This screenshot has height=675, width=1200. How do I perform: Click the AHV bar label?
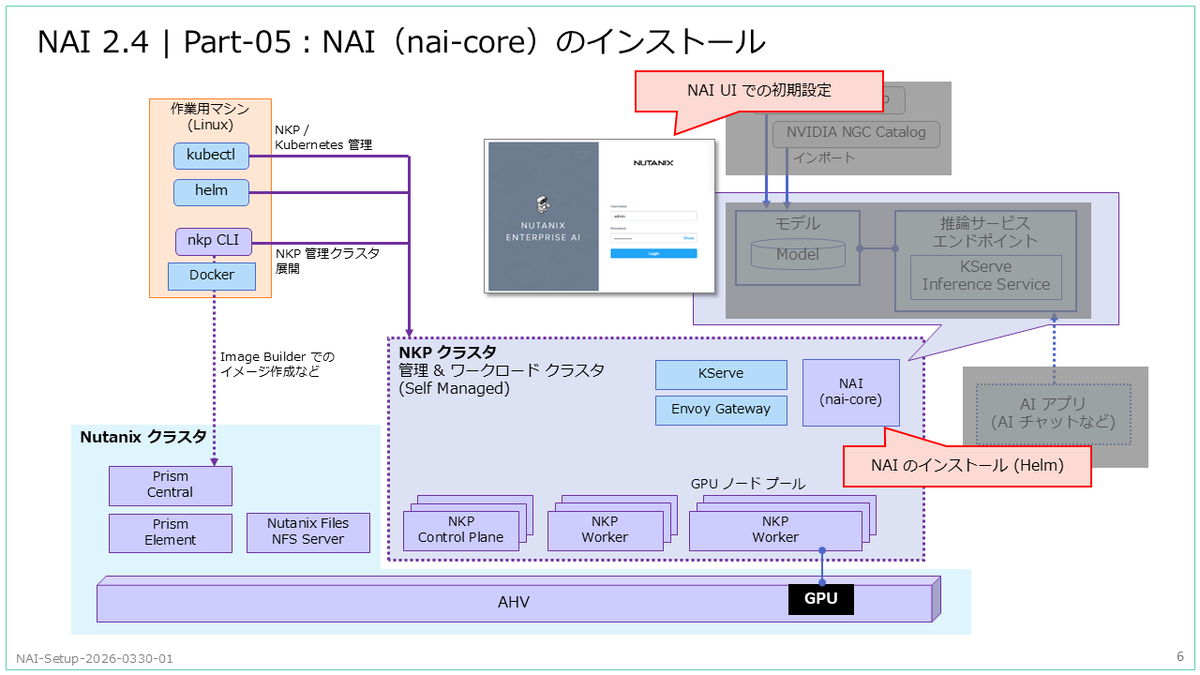(513, 603)
